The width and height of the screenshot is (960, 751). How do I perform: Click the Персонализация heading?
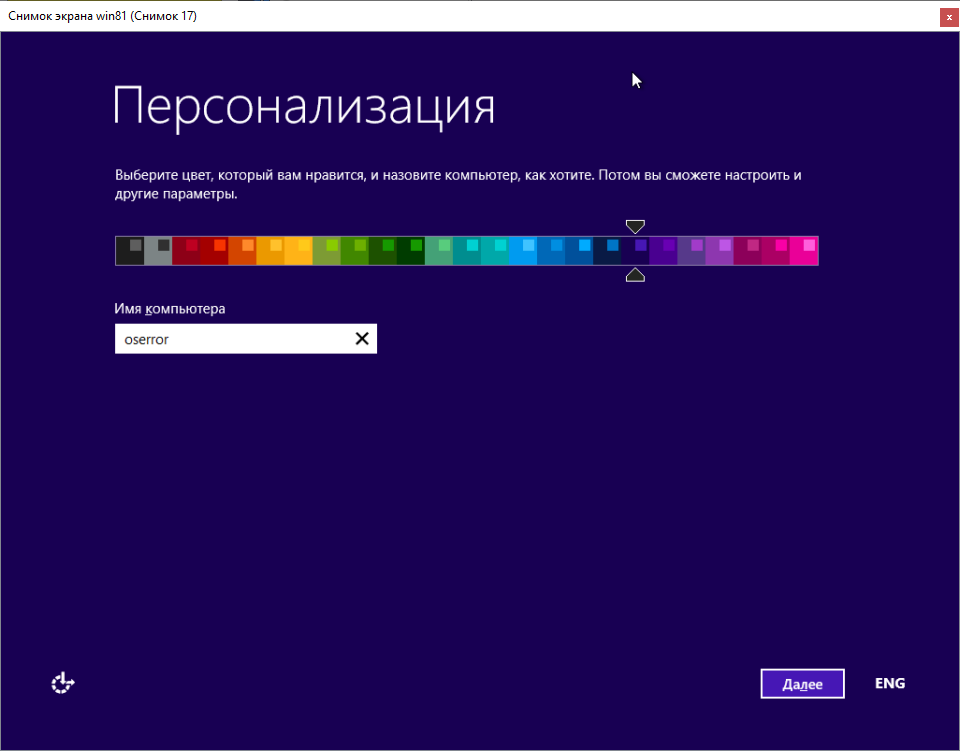pyautogui.click(x=304, y=107)
